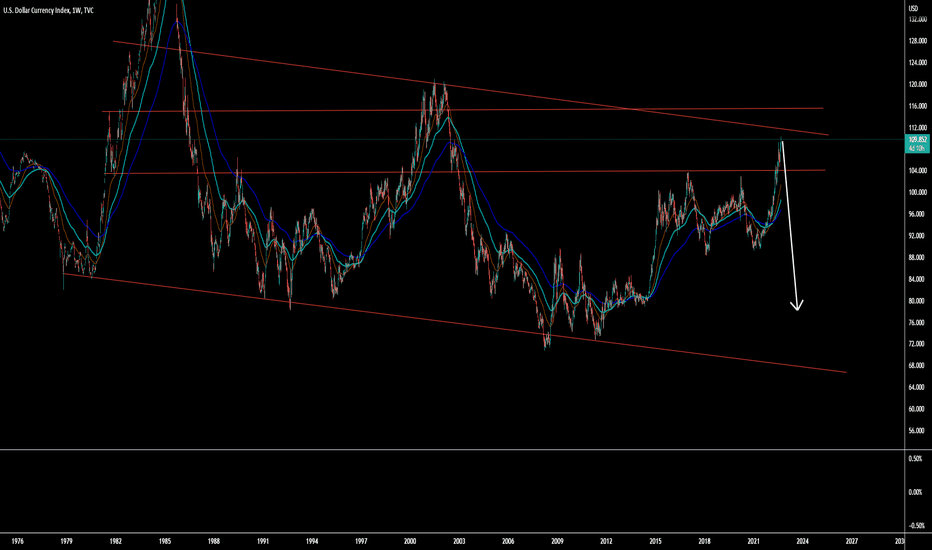This screenshot has height=550, width=932.
Task: Click the 2006 label on time axis
Action: 508,541
